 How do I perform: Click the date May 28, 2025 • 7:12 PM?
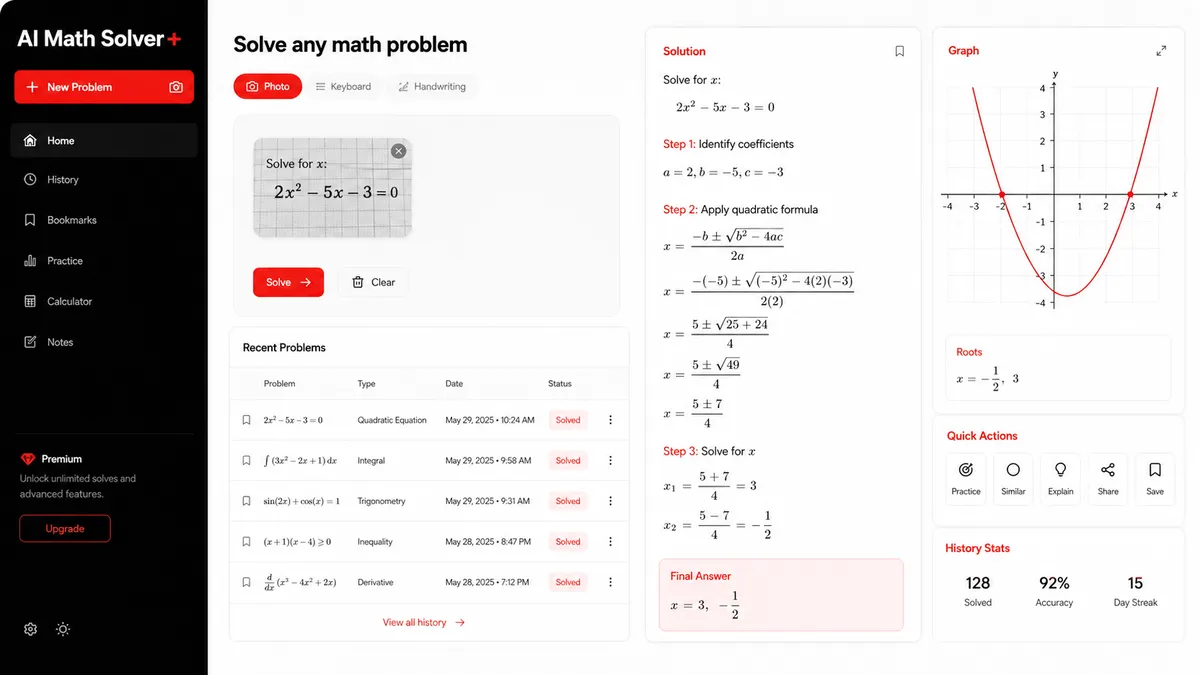coord(489,582)
